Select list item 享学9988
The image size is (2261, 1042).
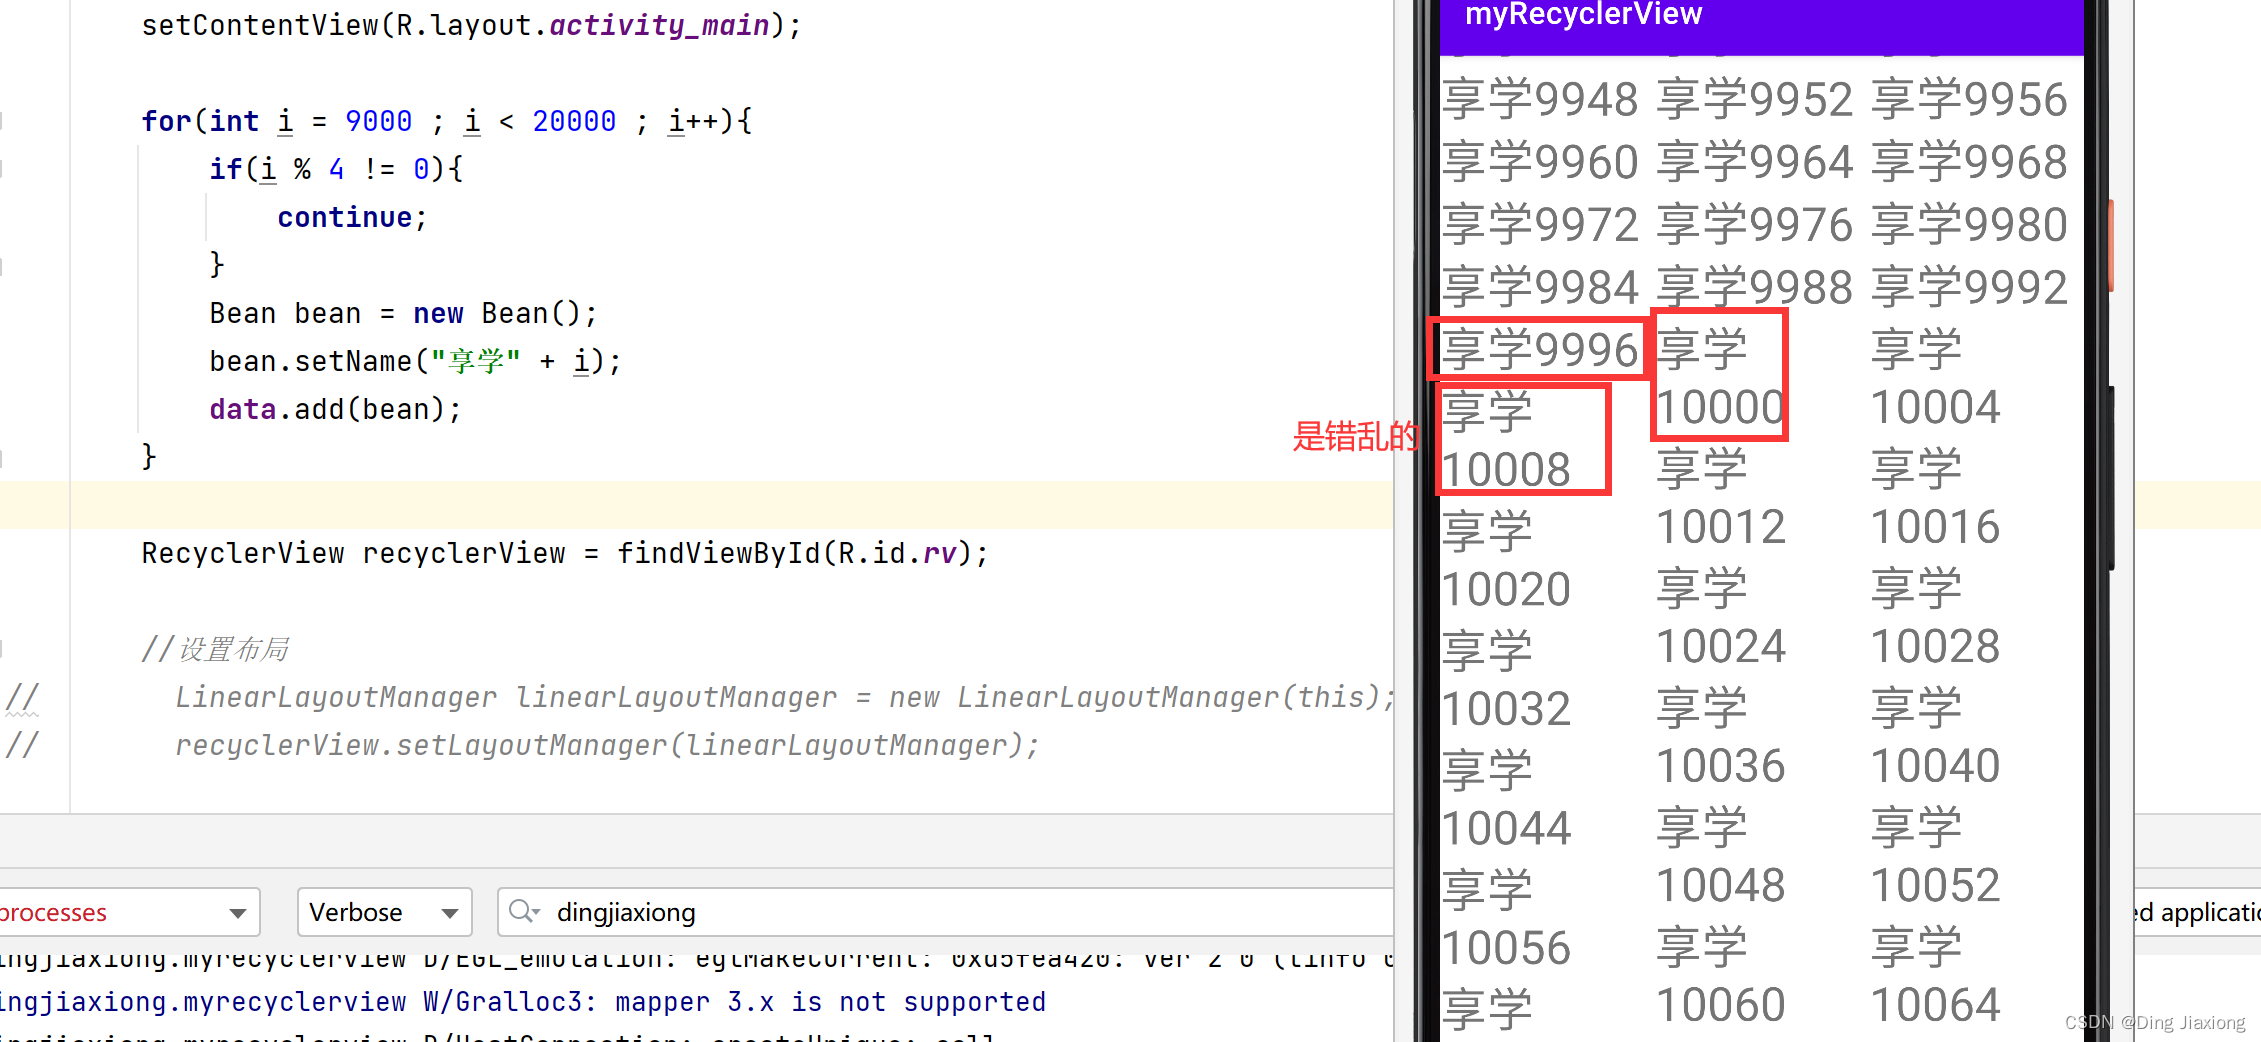[x=1755, y=288]
